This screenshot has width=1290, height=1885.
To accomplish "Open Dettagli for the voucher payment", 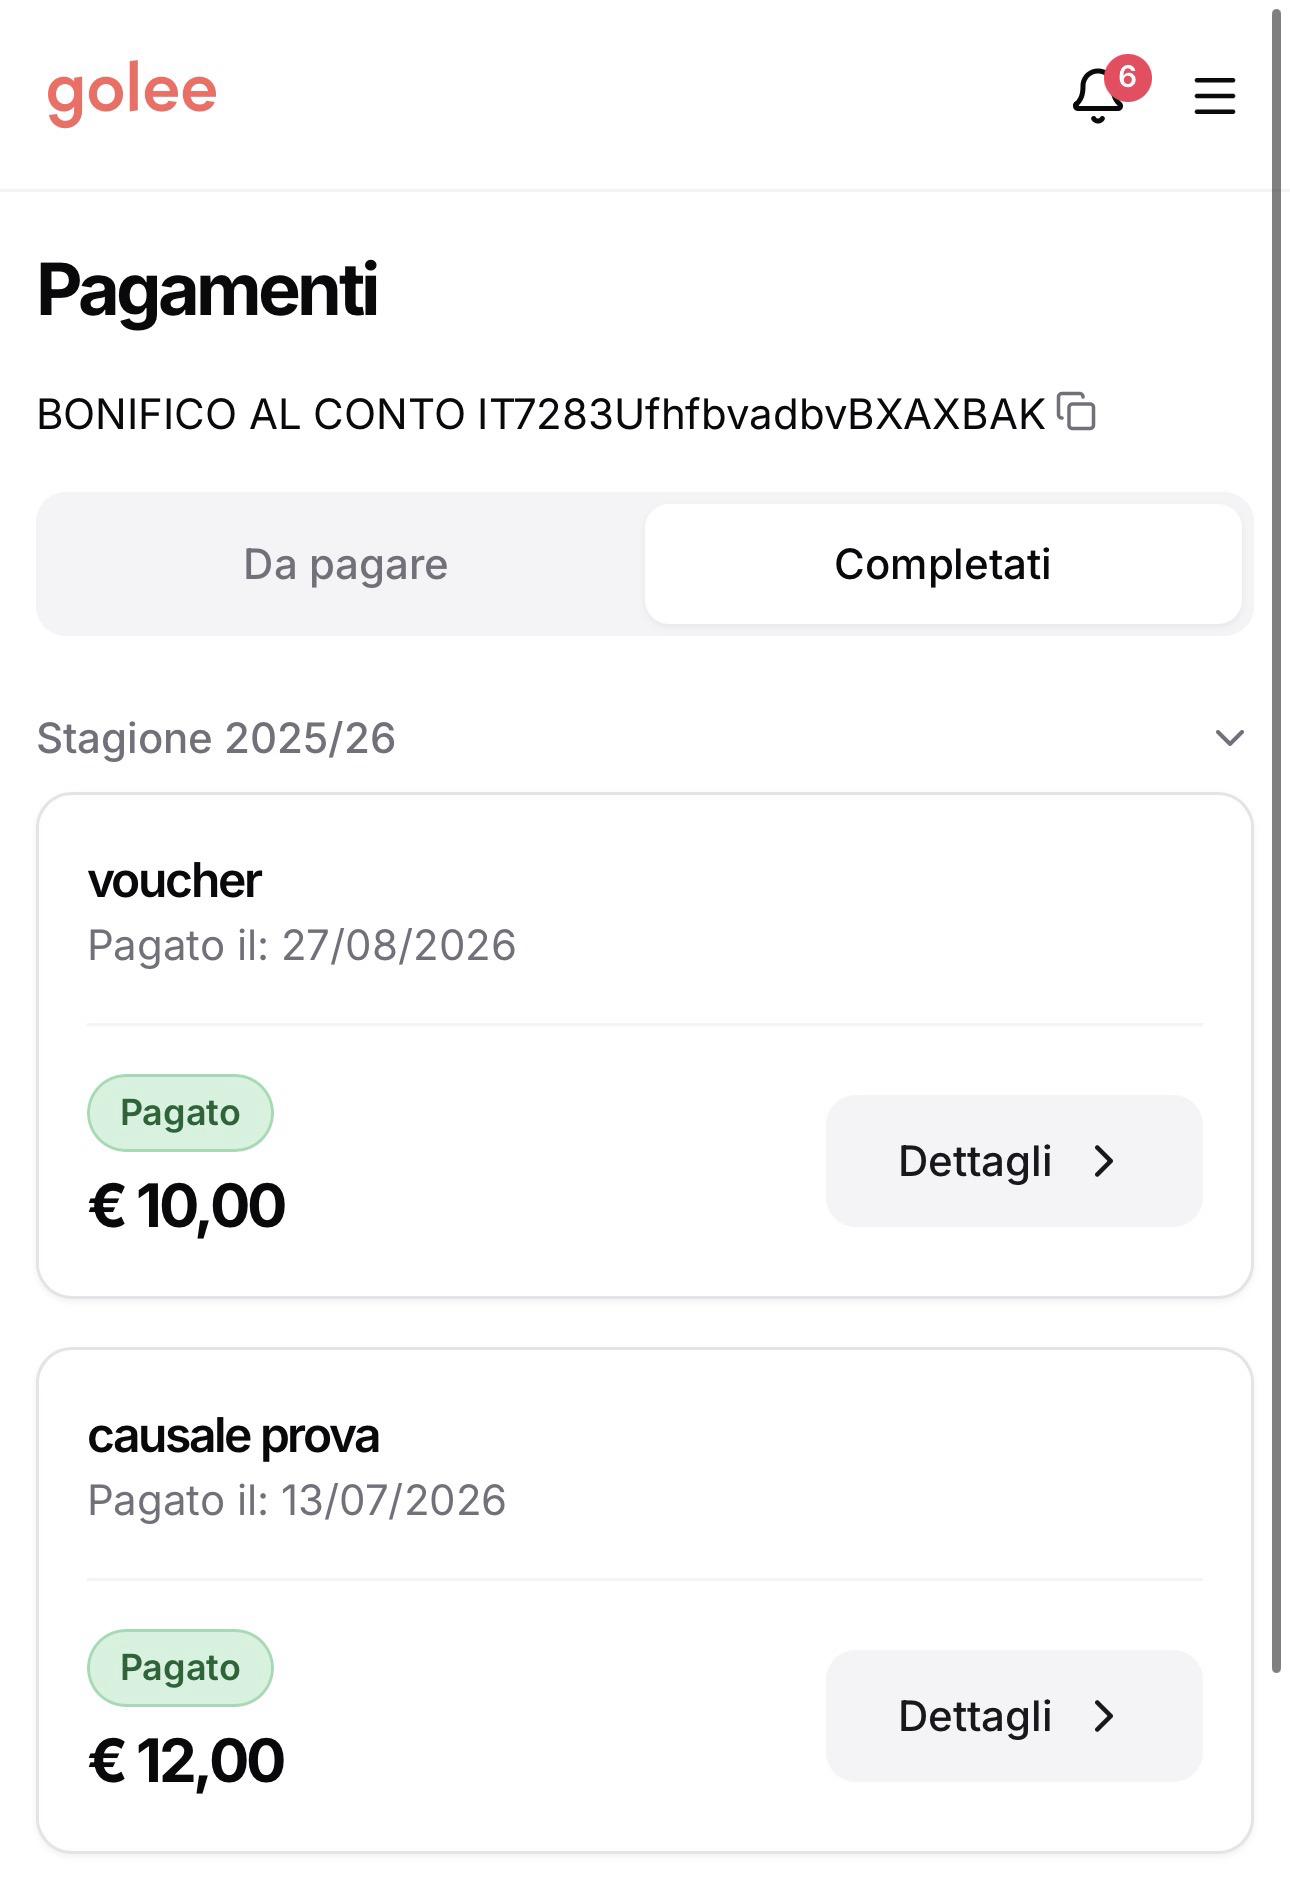I will click(x=1014, y=1161).
